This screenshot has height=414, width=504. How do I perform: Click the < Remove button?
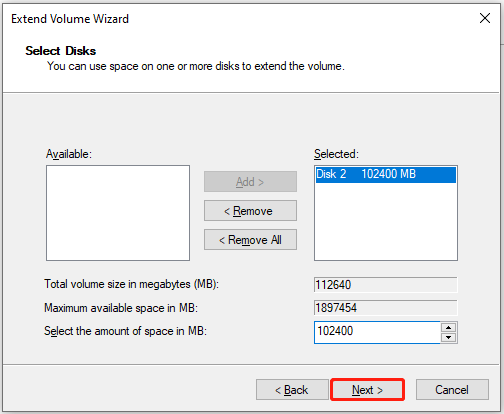[250, 211]
